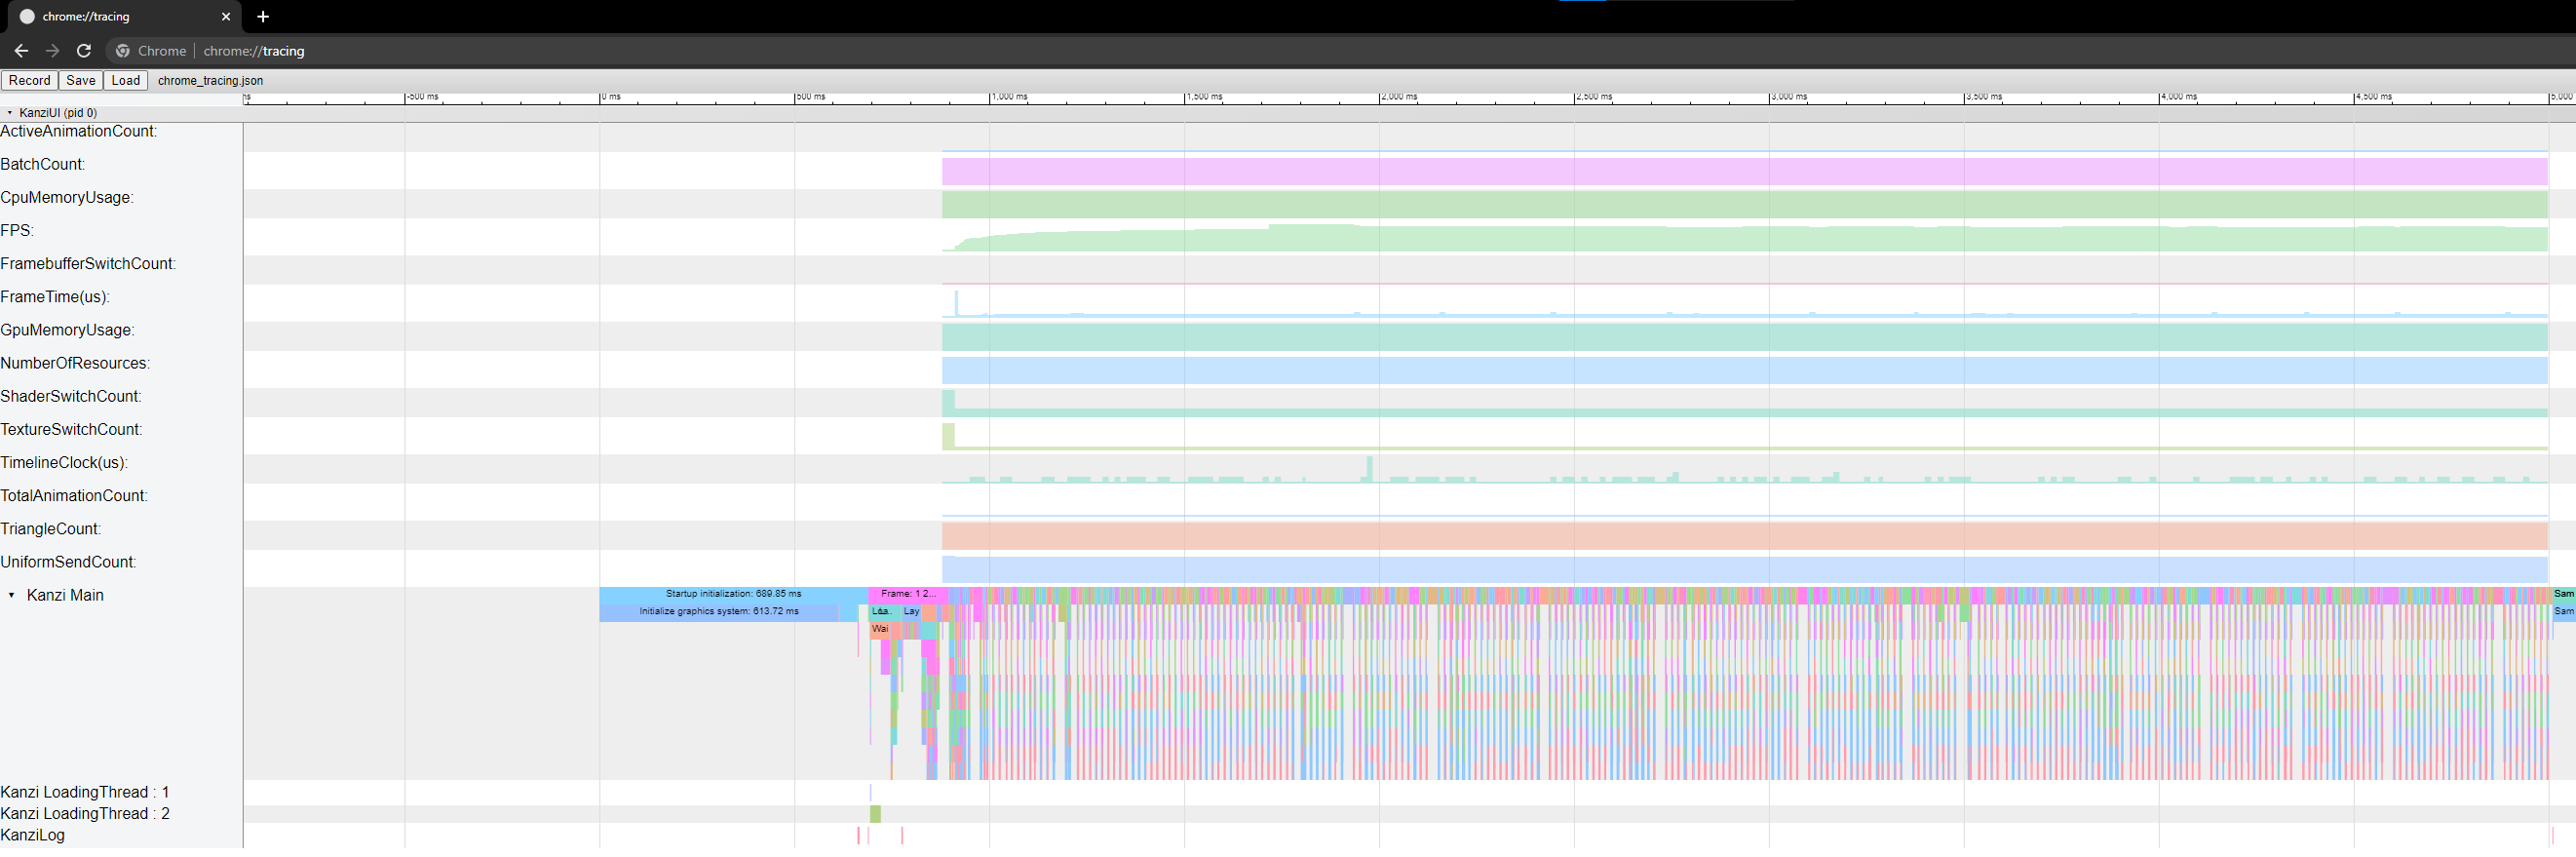
Task: Select the Initialize graphics system 613.72 ms slice
Action: (719, 613)
